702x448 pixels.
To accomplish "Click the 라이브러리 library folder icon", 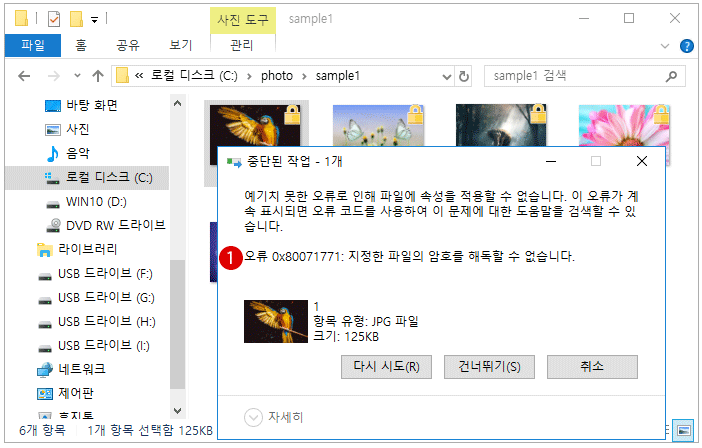I will (x=44, y=250).
